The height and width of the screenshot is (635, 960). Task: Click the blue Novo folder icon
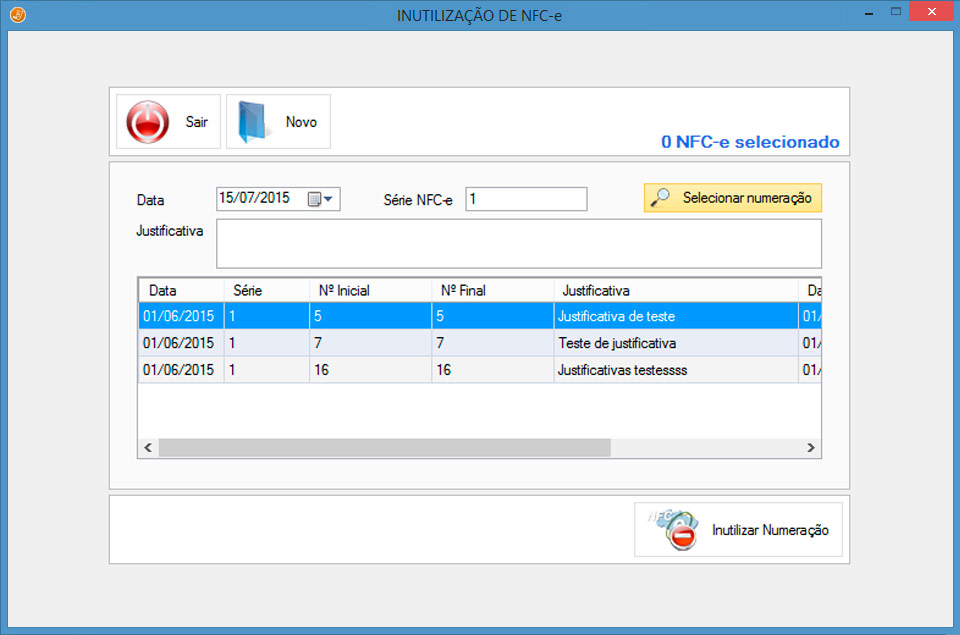coord(253,122)
